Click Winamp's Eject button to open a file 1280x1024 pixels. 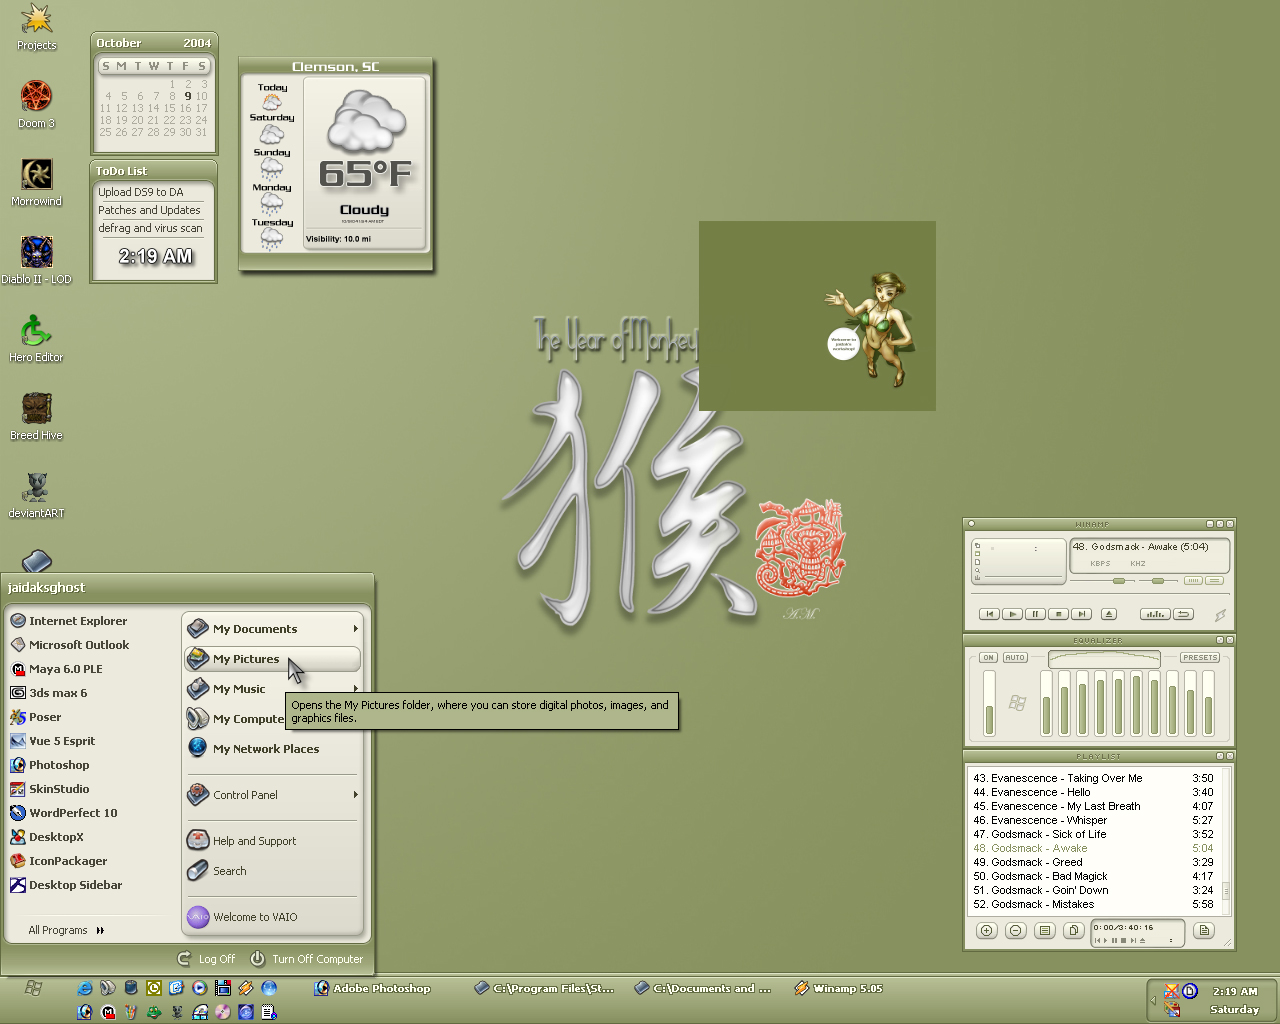point(1109,614)
